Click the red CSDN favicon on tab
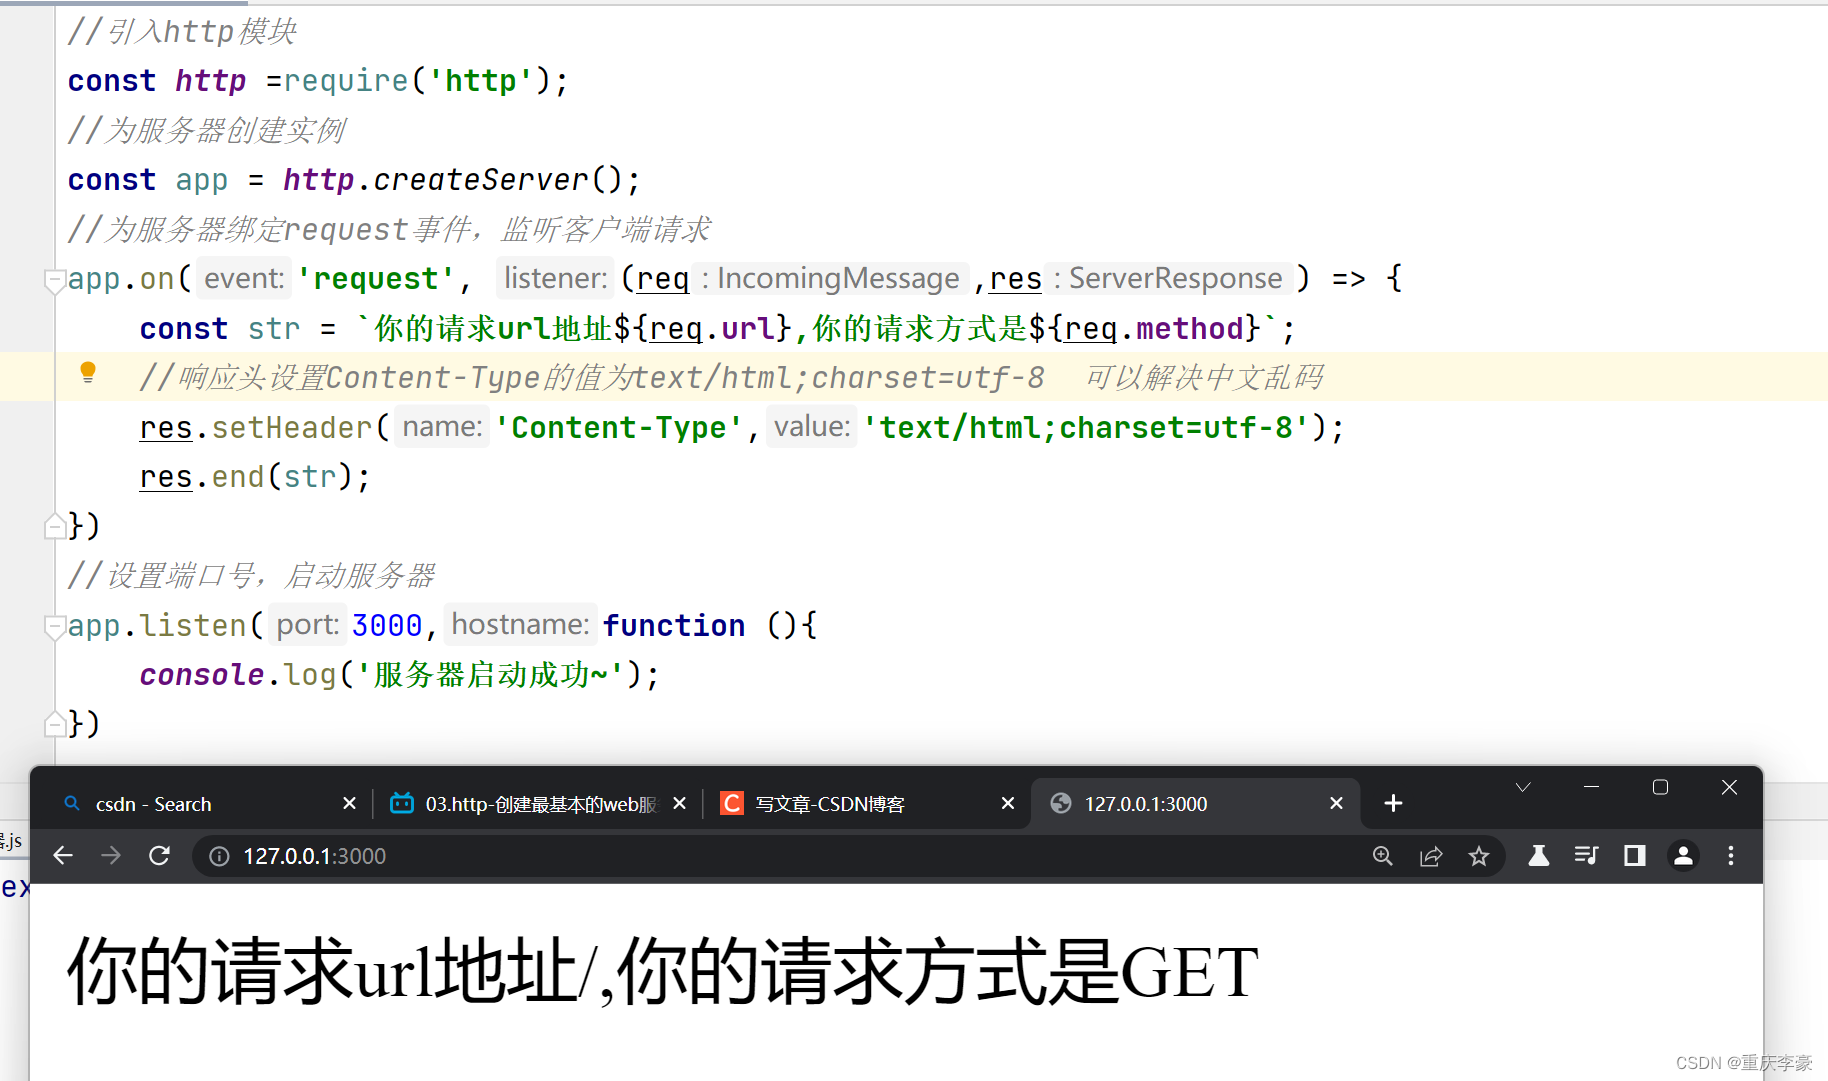 tap(732, 803)
